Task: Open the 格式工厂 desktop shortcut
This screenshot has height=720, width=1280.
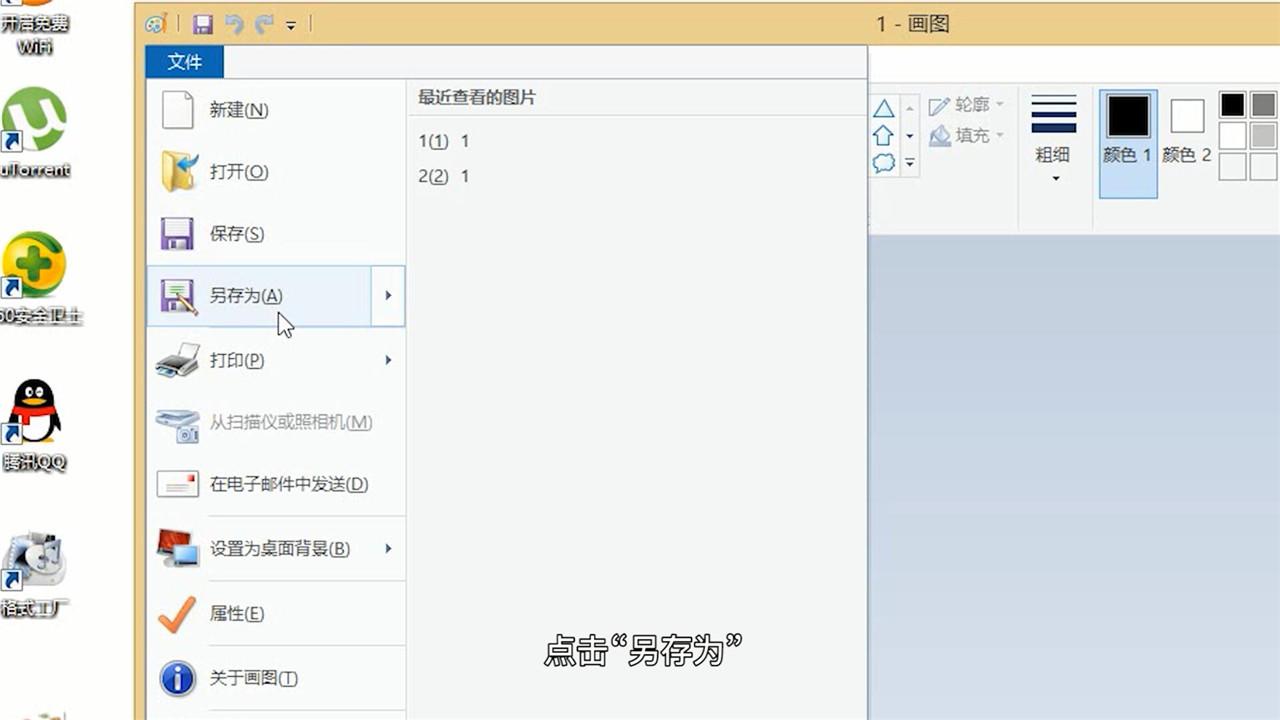Action: (x=34, y=573)
